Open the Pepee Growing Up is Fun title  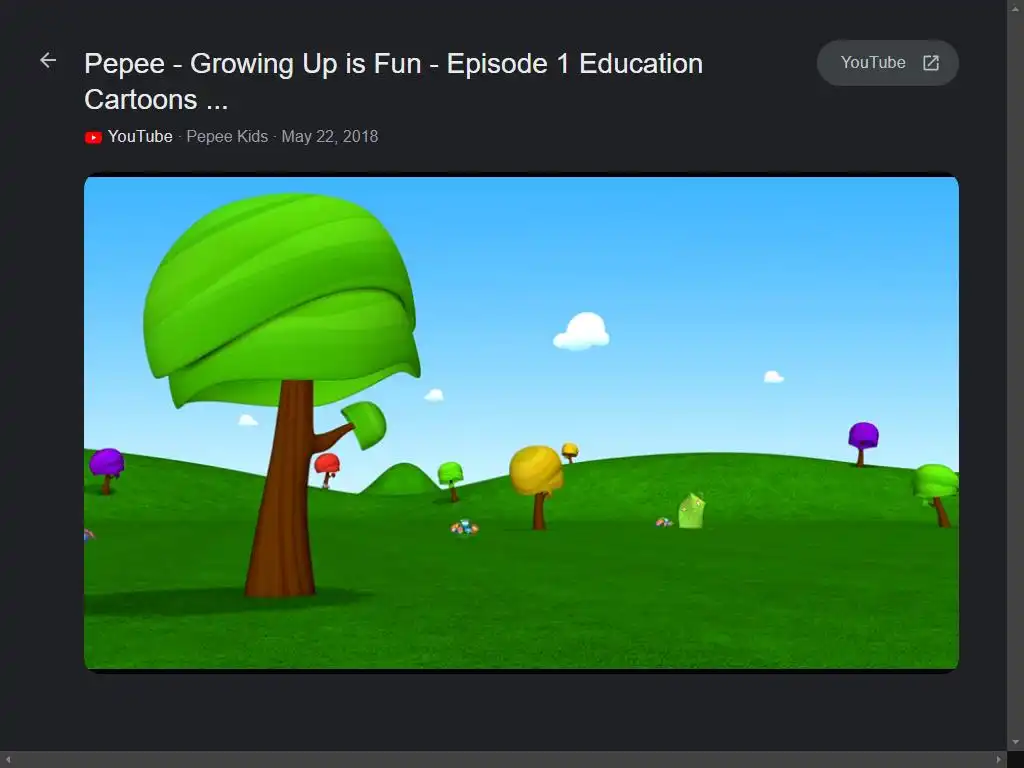coord(393,82)
